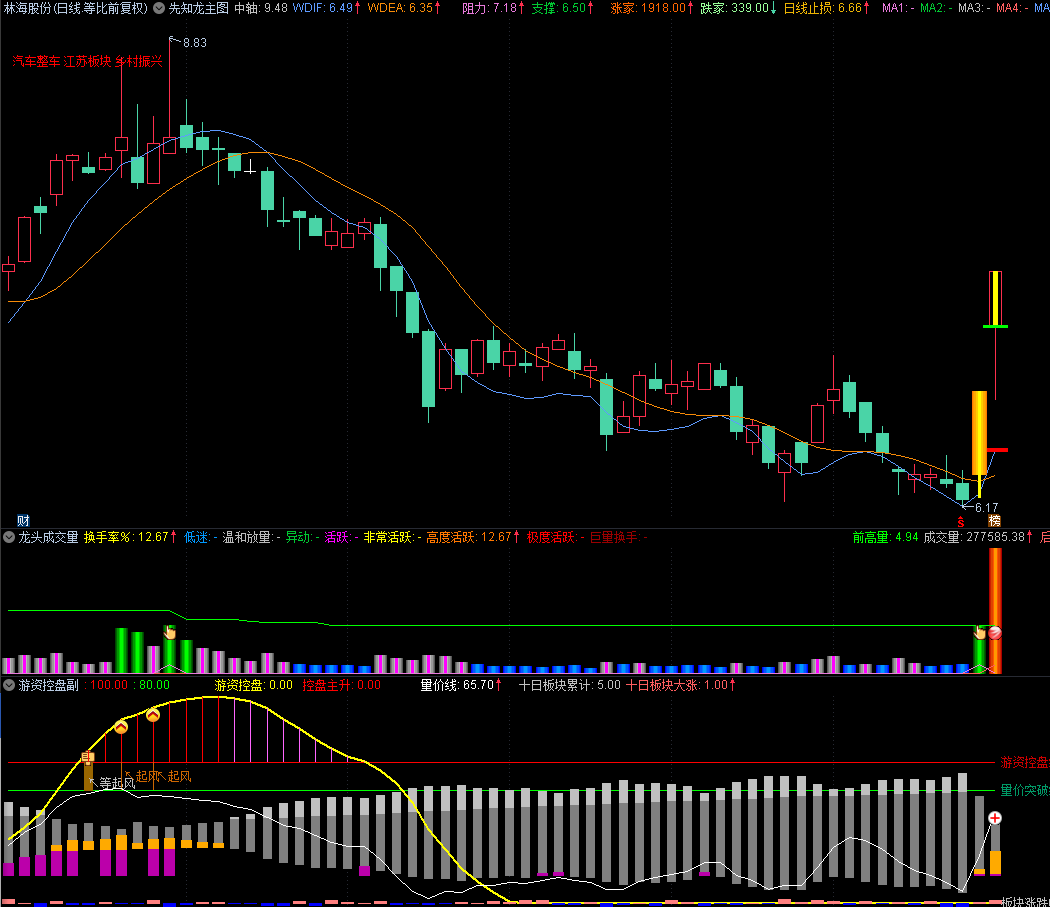Click the 6.17 low price marker

[985, 507]
